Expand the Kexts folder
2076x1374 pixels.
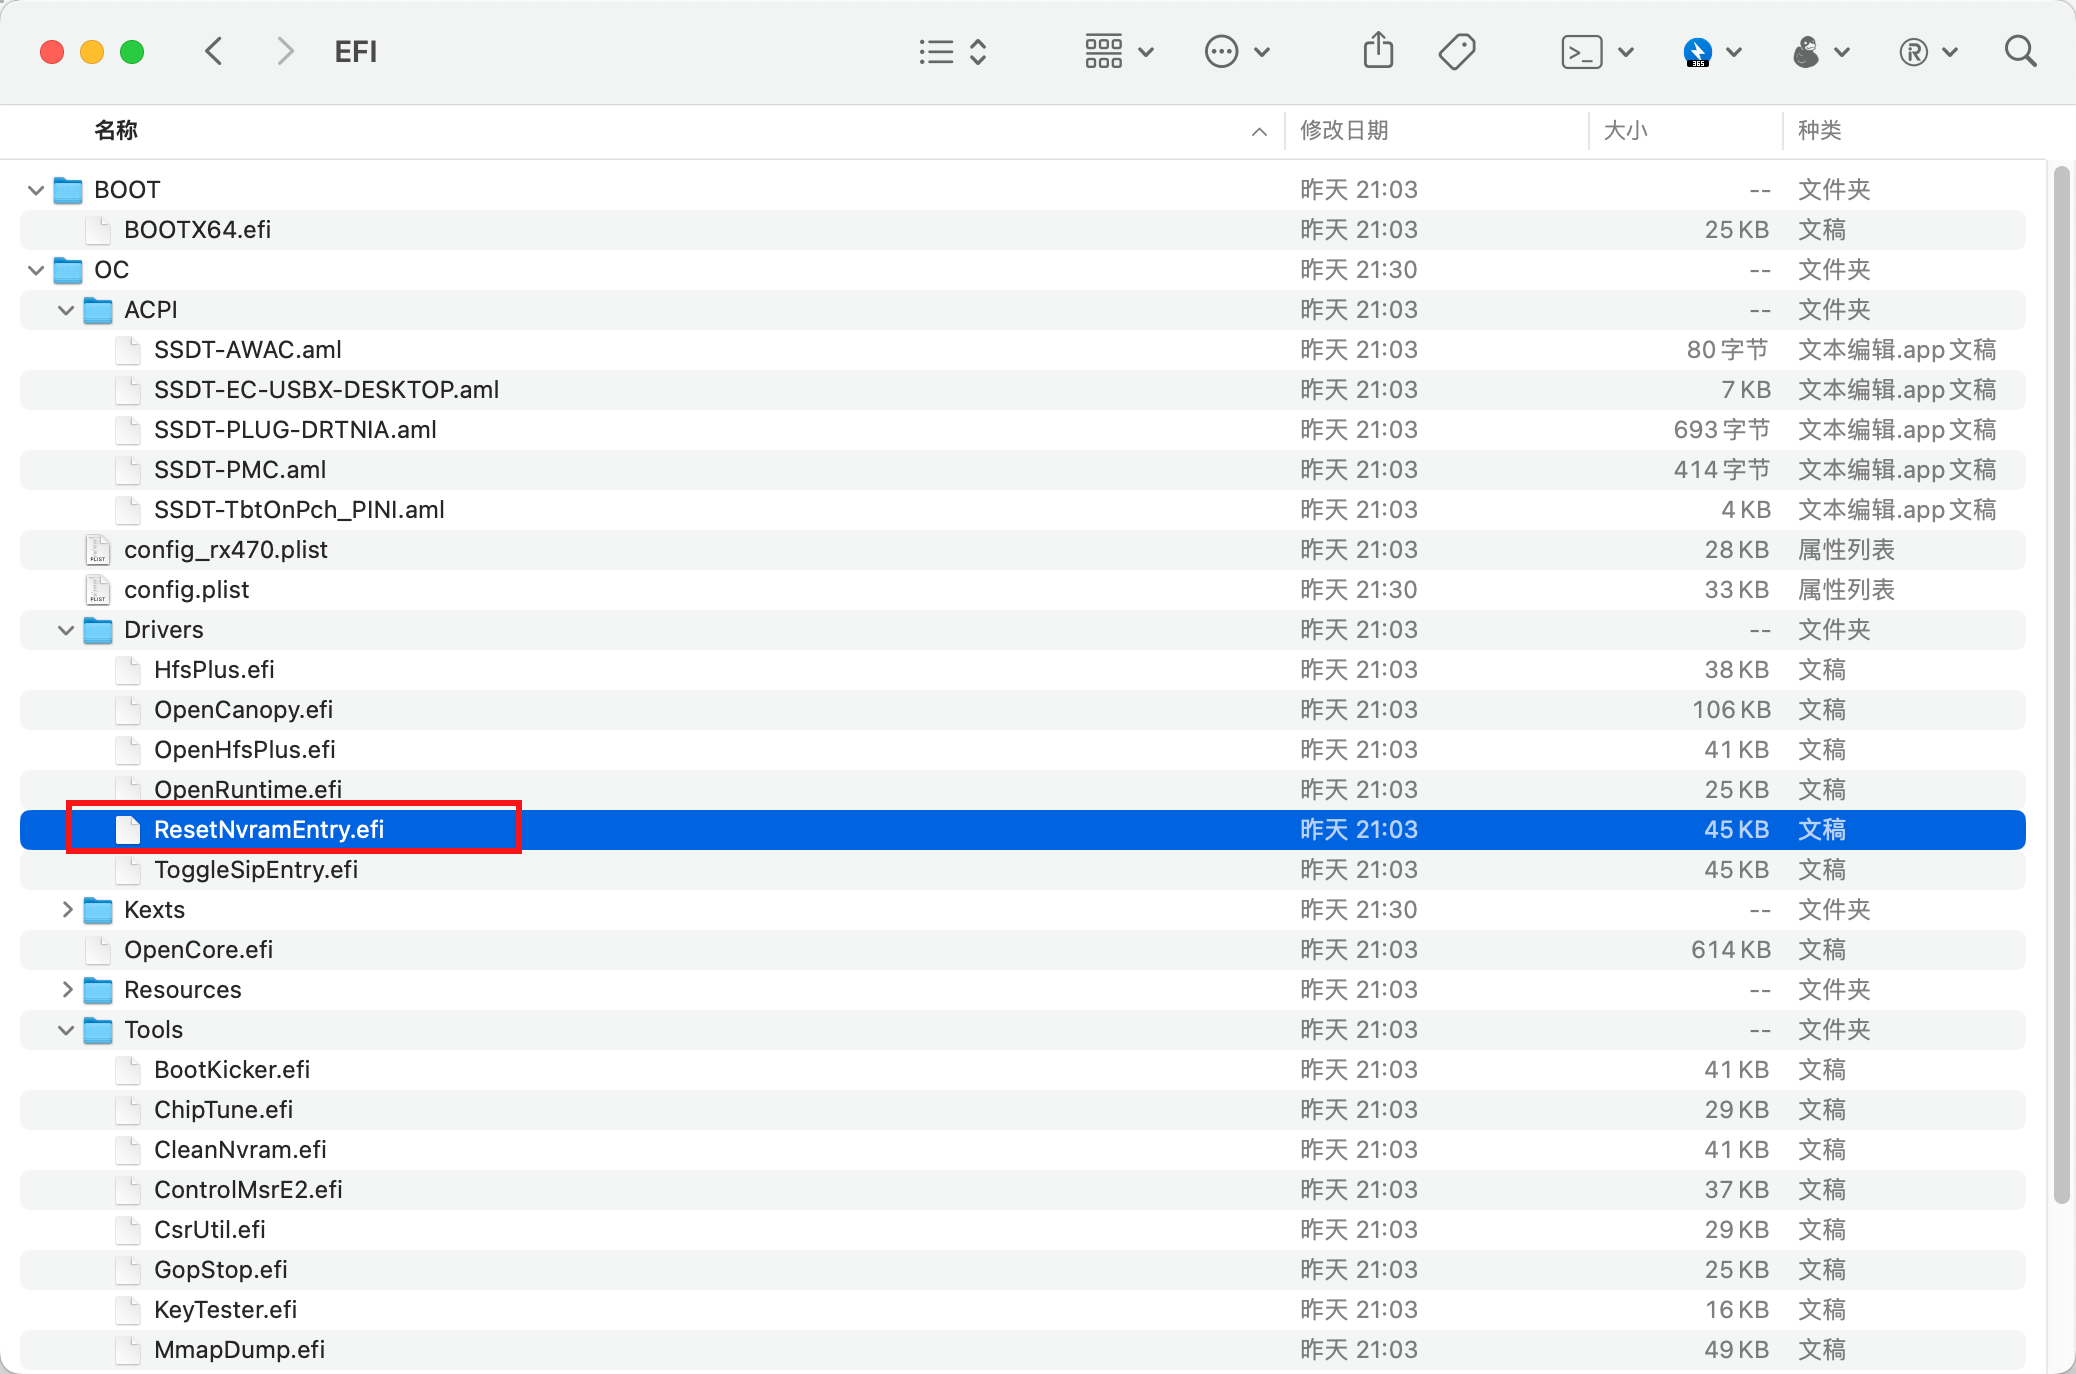[66, 910]
